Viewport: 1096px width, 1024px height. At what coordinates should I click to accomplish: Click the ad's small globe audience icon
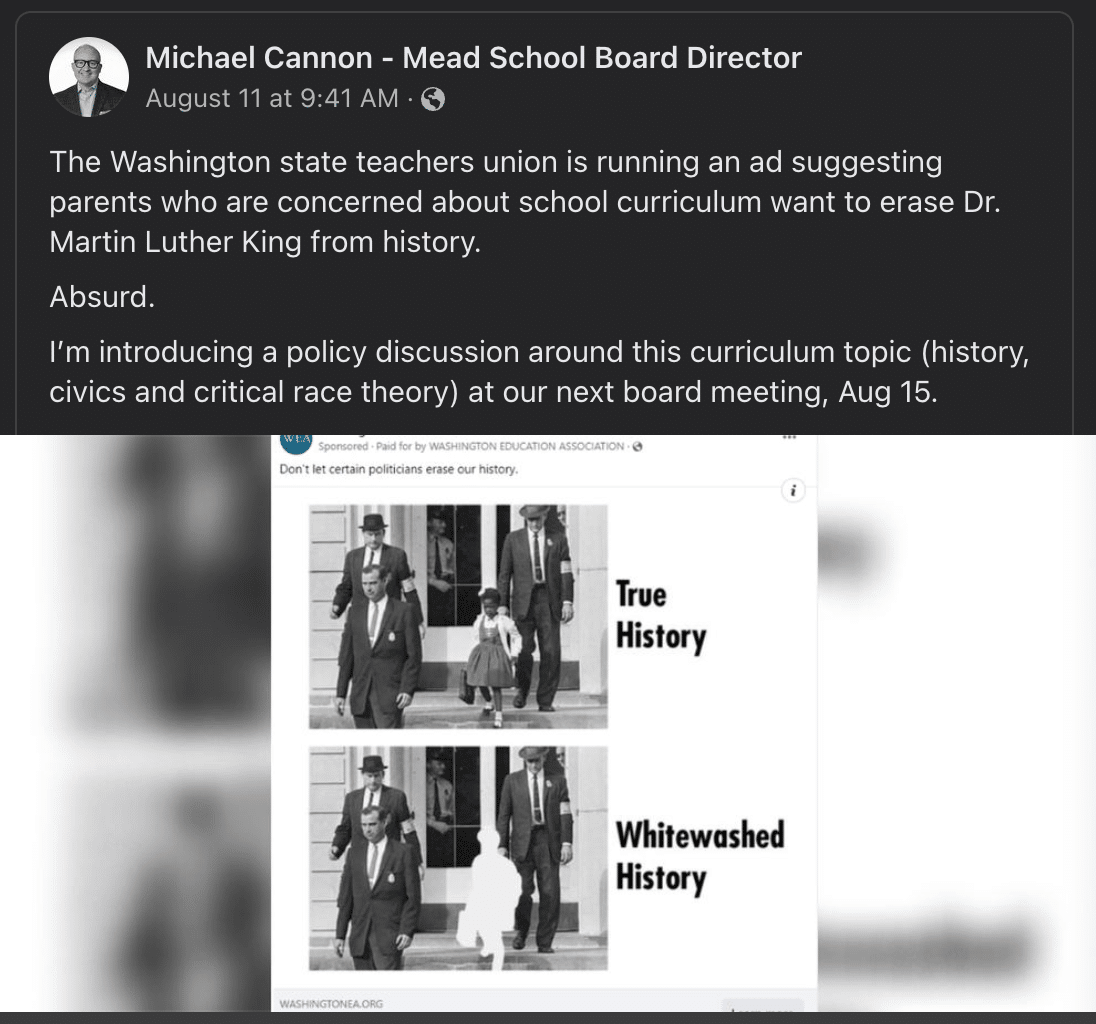(x=637, y=447)
